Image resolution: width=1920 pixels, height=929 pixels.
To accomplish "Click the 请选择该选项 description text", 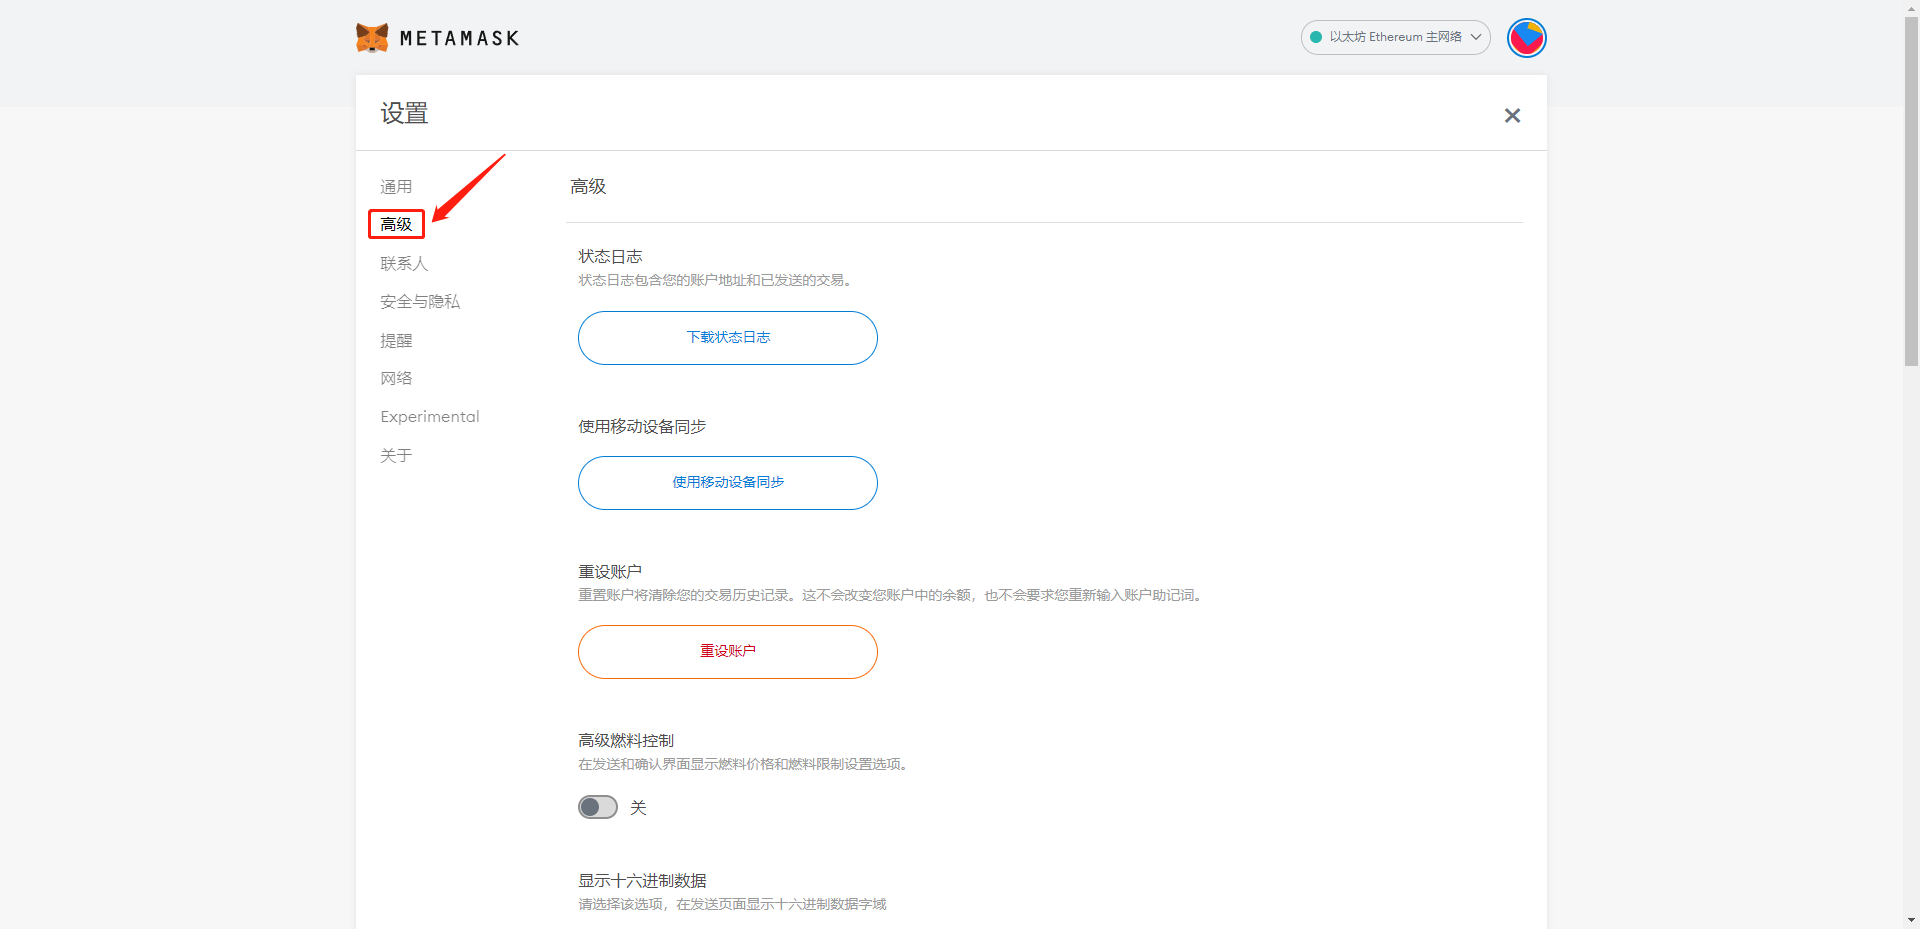I will (732, 905).
